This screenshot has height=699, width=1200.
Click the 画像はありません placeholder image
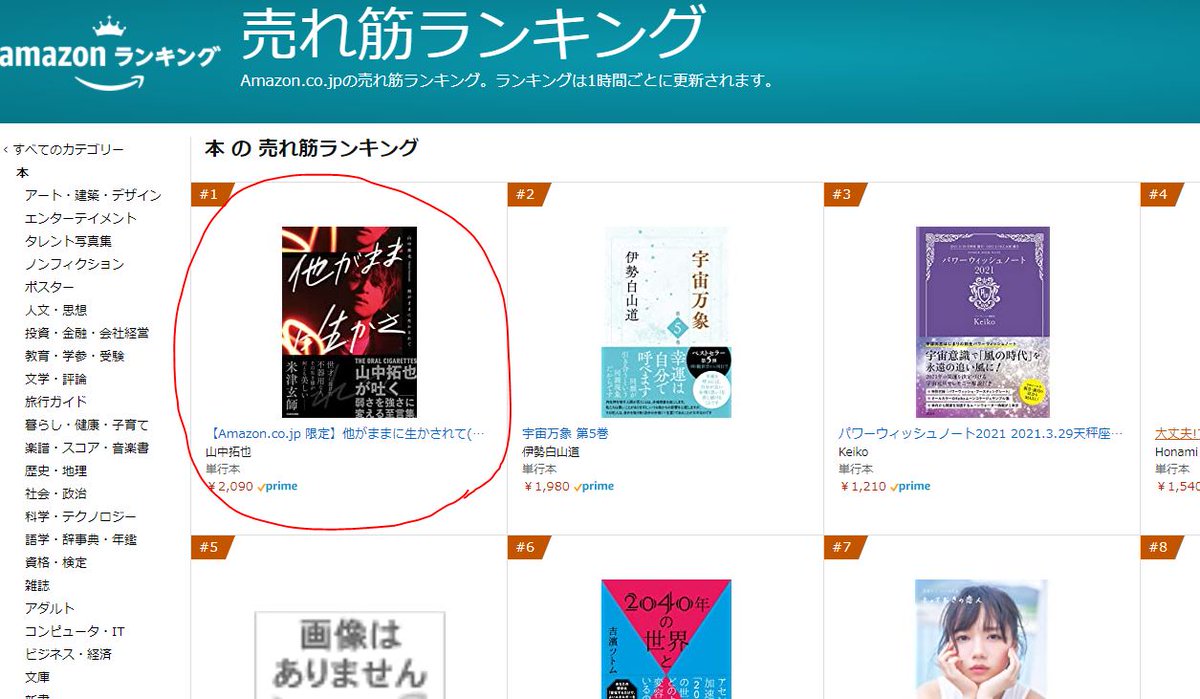[x=350, y=654]
